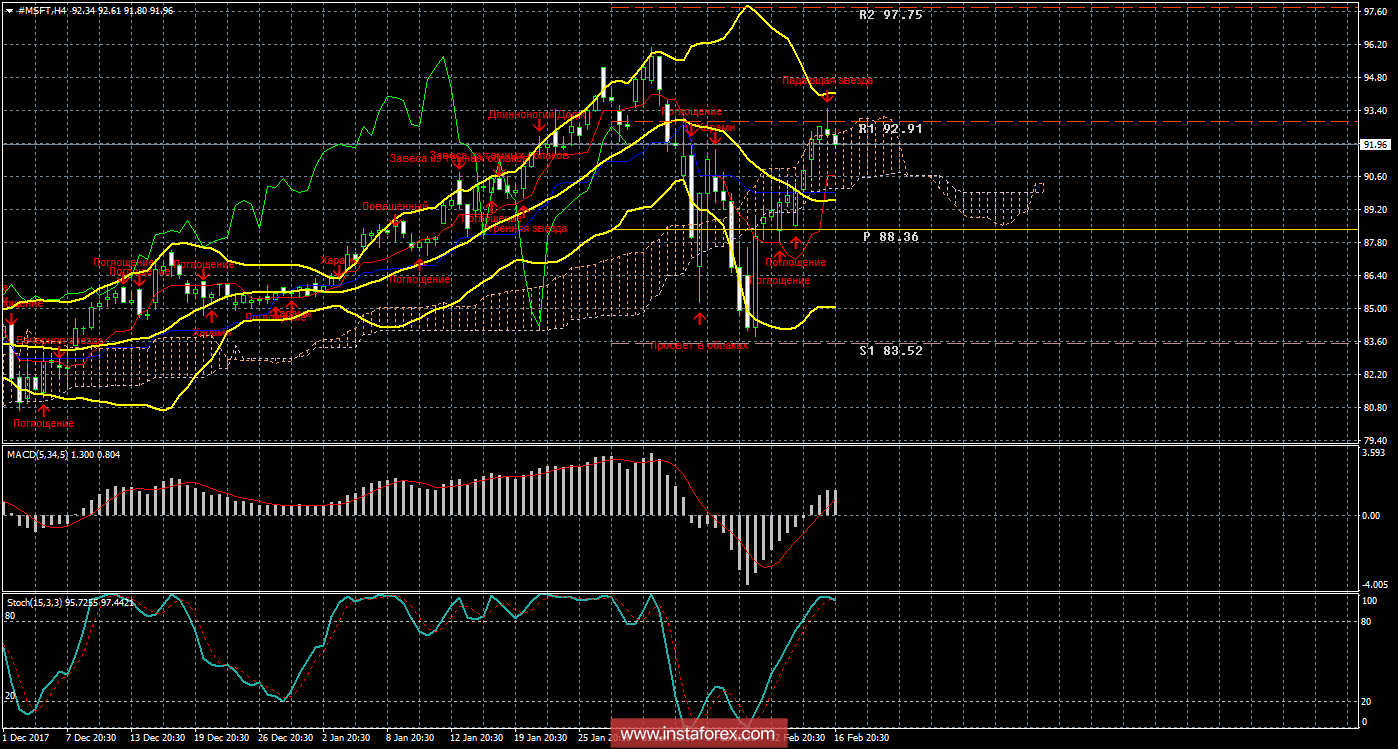Click 3.593 on the MACD scale

tap(1373, 453)
